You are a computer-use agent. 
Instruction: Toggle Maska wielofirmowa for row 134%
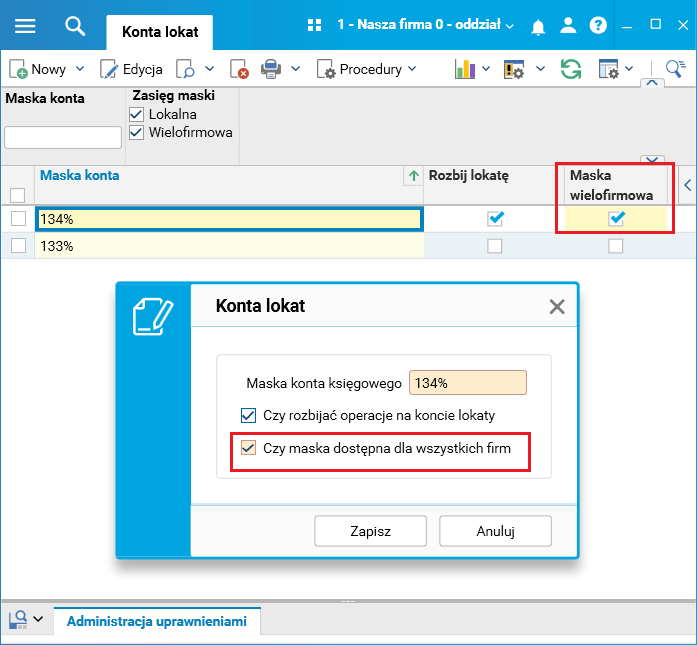pos(616,219)
